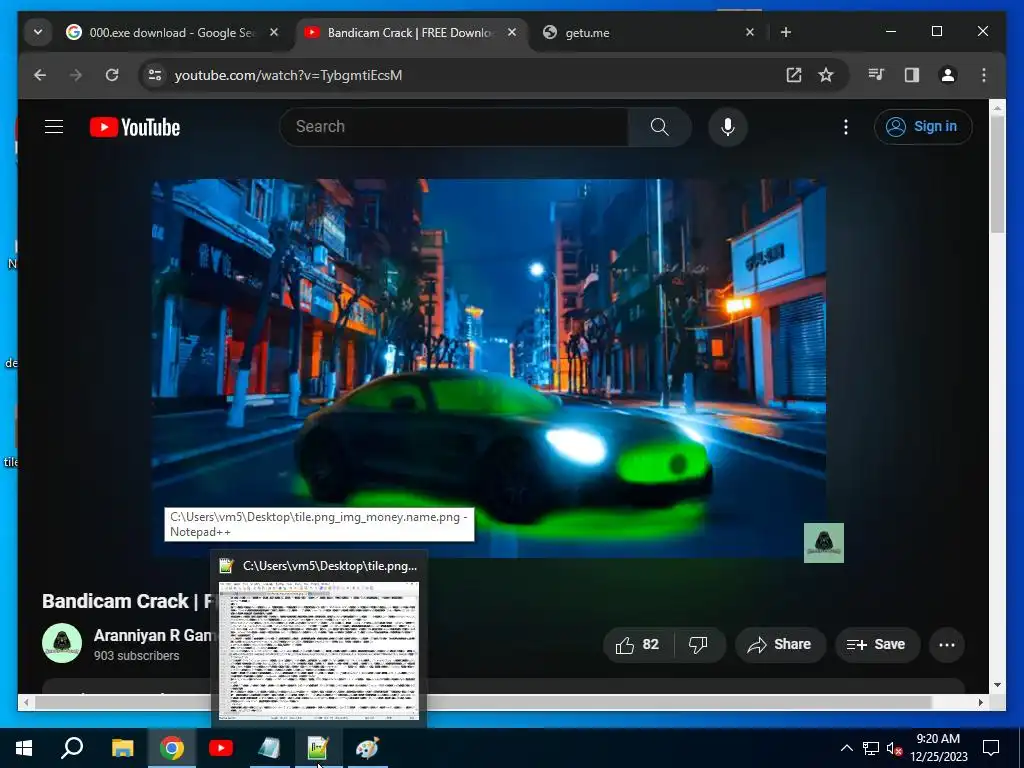Image resolution: width=1024 pixels, height=768 pixels.
Task: Open the YouTube hamburger guide menu
Action: pos(54,127)
